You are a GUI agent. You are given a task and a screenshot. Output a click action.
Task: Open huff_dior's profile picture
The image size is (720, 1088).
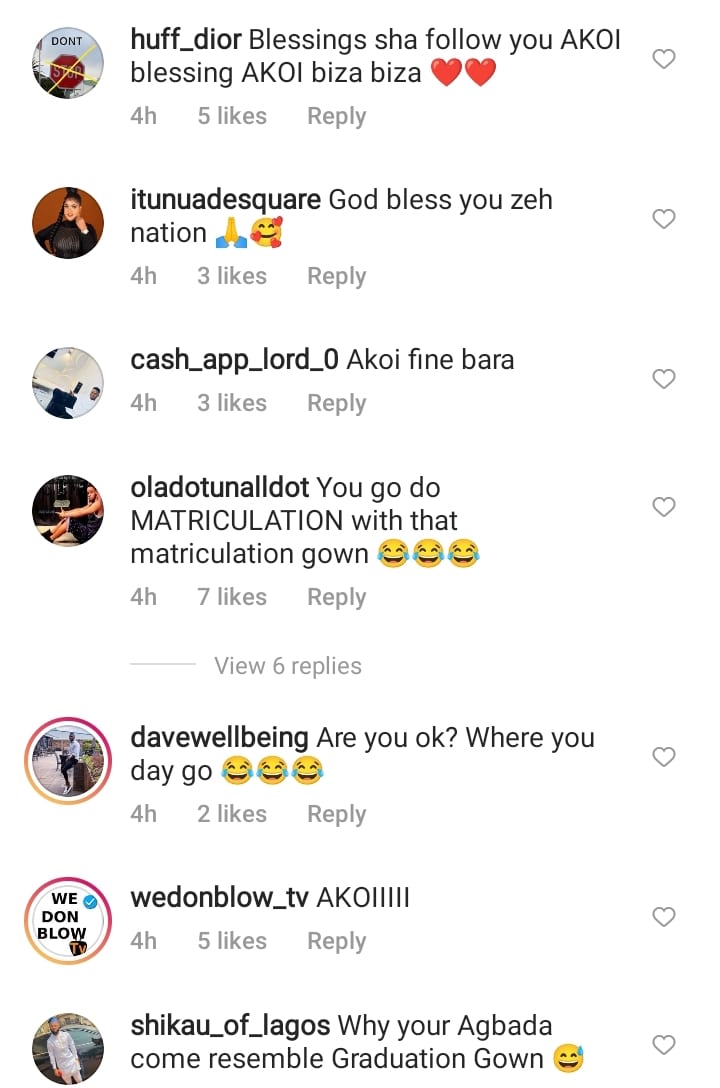click(x=68, y=63)
